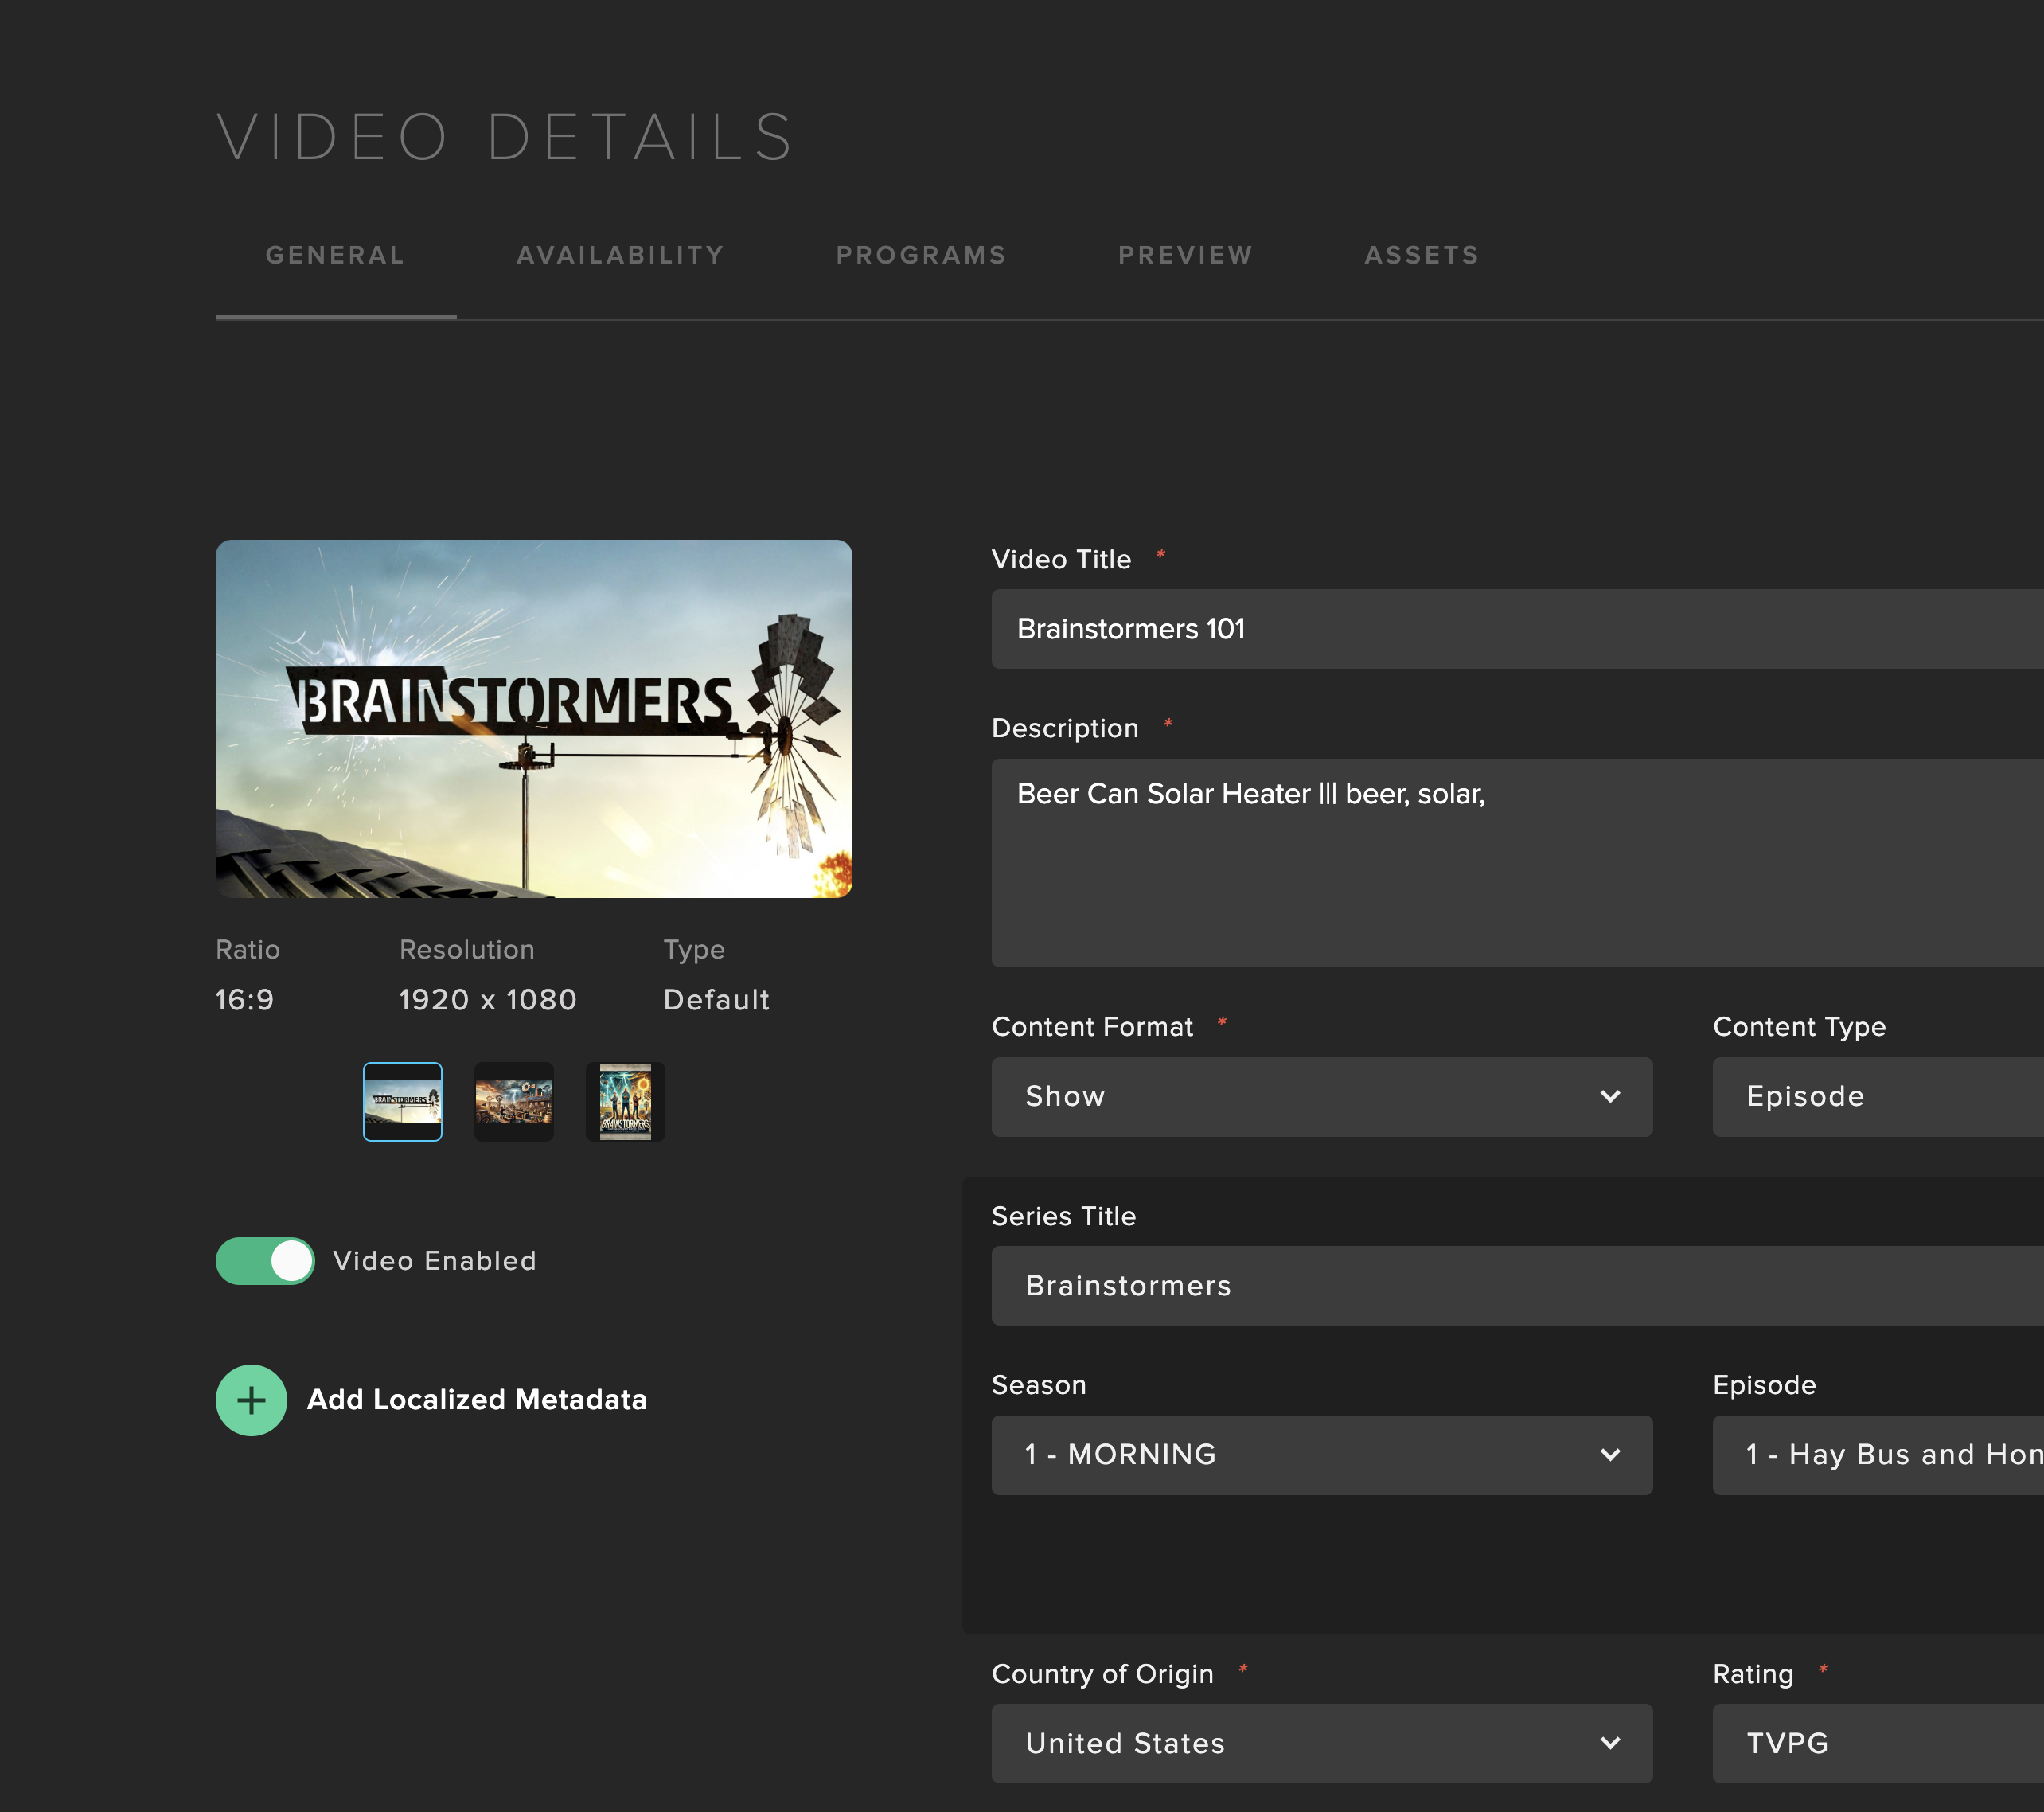Switch to the Availability tab

[620, 255]
